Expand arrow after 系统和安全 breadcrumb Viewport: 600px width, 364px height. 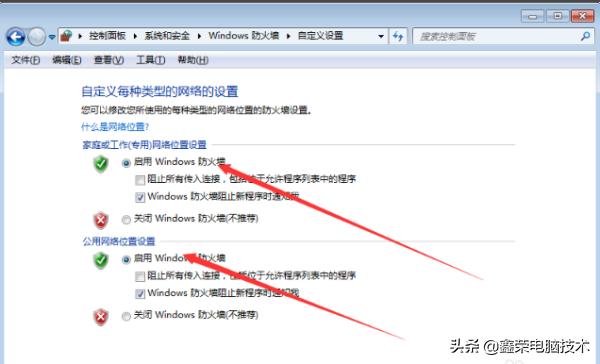[199, 36]
